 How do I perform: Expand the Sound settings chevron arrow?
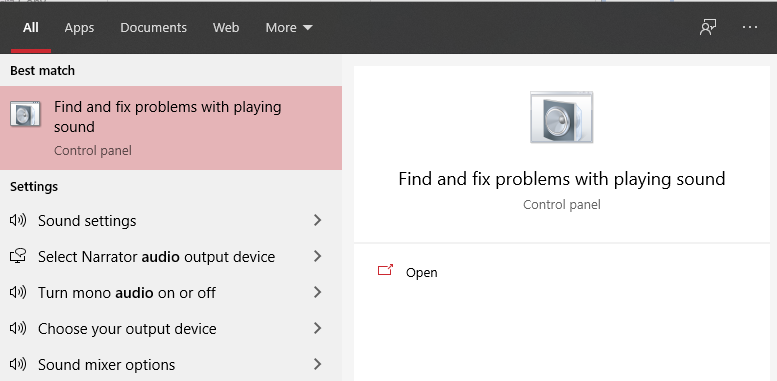click(x=318, y=220)
